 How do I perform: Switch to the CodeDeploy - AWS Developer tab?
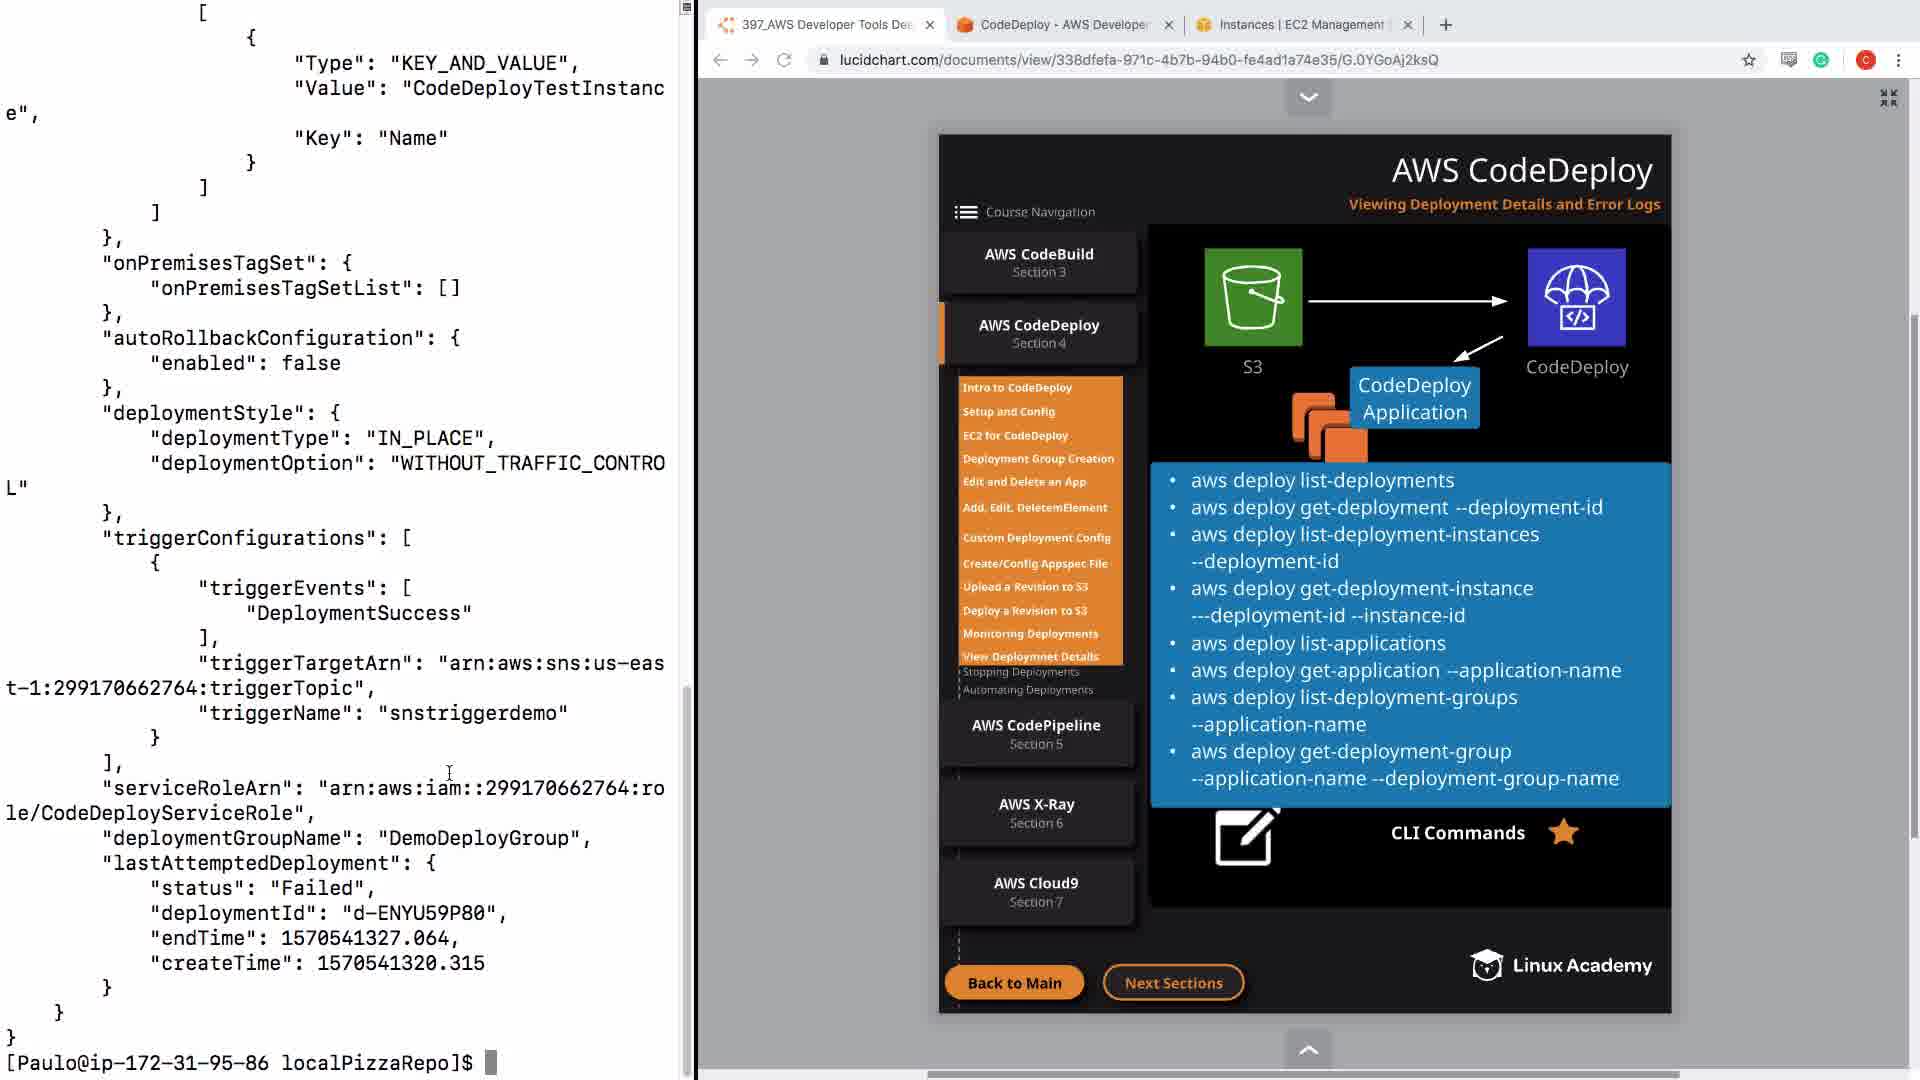[1062, 25]
